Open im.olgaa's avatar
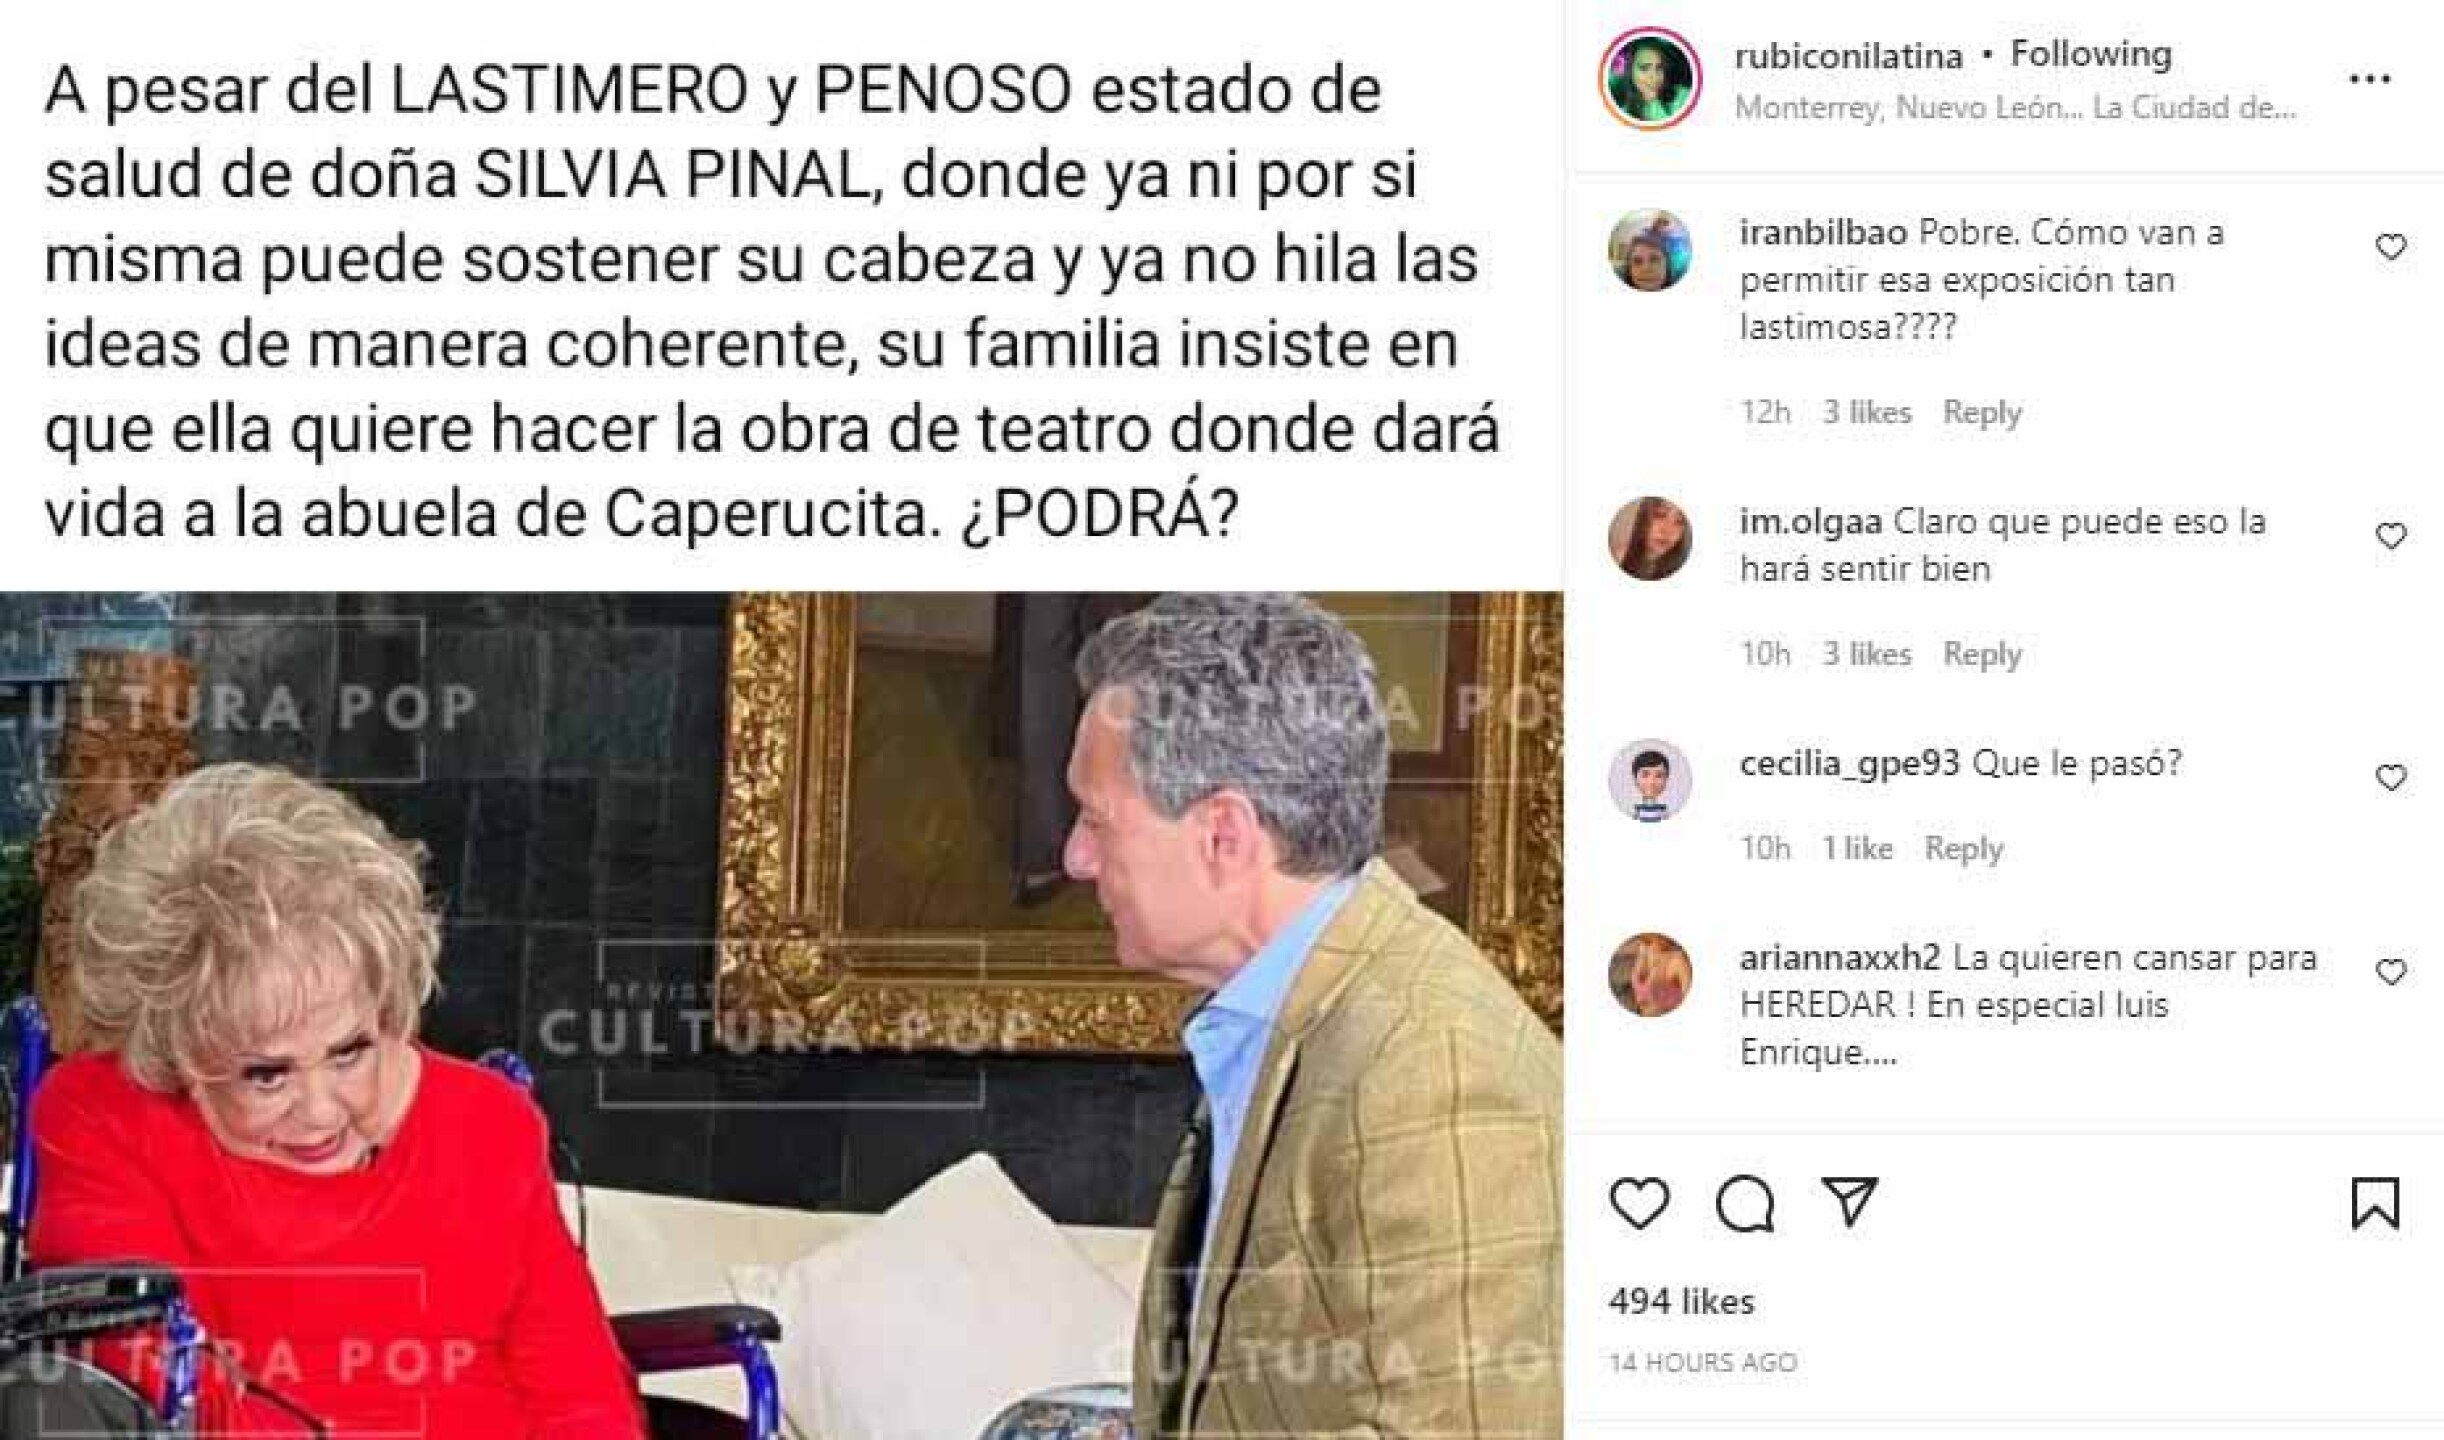The width and height of the screenshot is (2444, 1440). pyautogui.click(x=1650, y=538)
